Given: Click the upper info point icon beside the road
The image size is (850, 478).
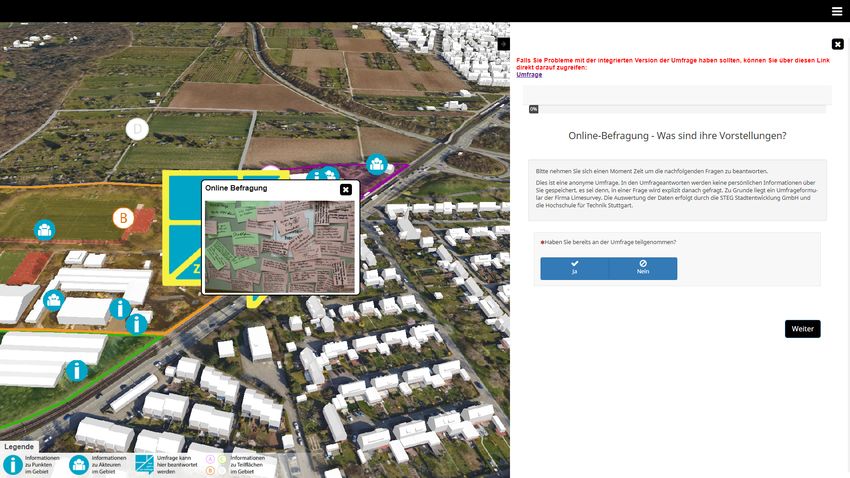Looking at the screenshot, I should (120, 308).
